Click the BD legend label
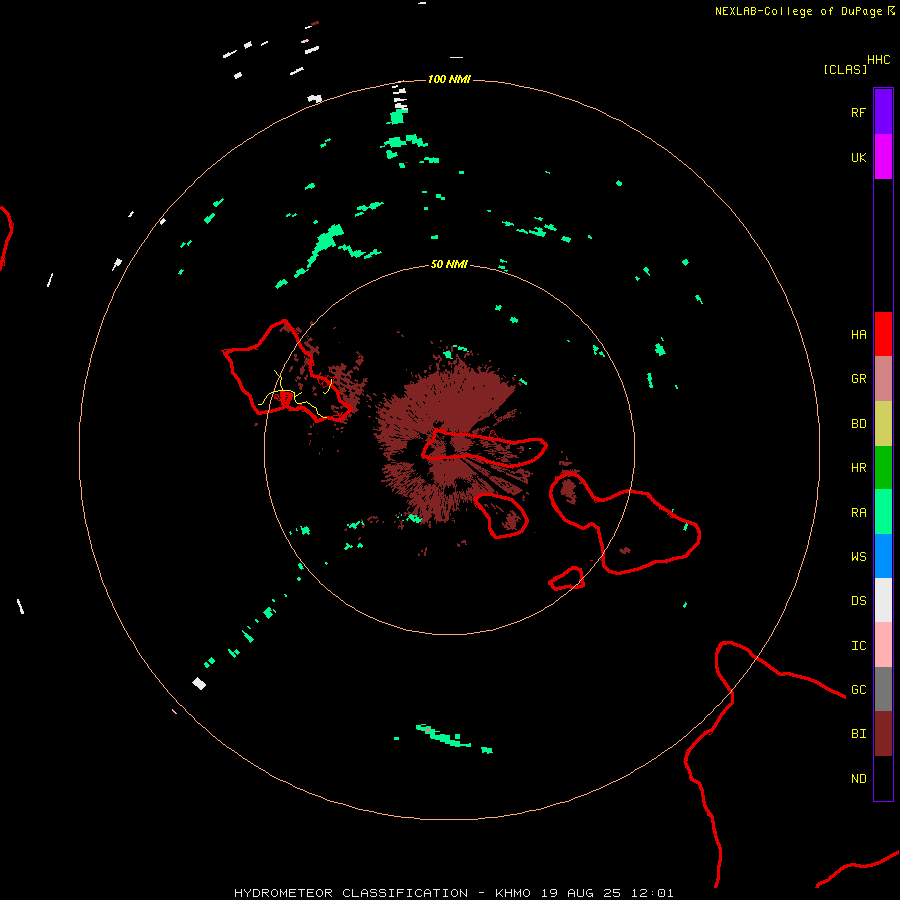 [x=858, y=424]
